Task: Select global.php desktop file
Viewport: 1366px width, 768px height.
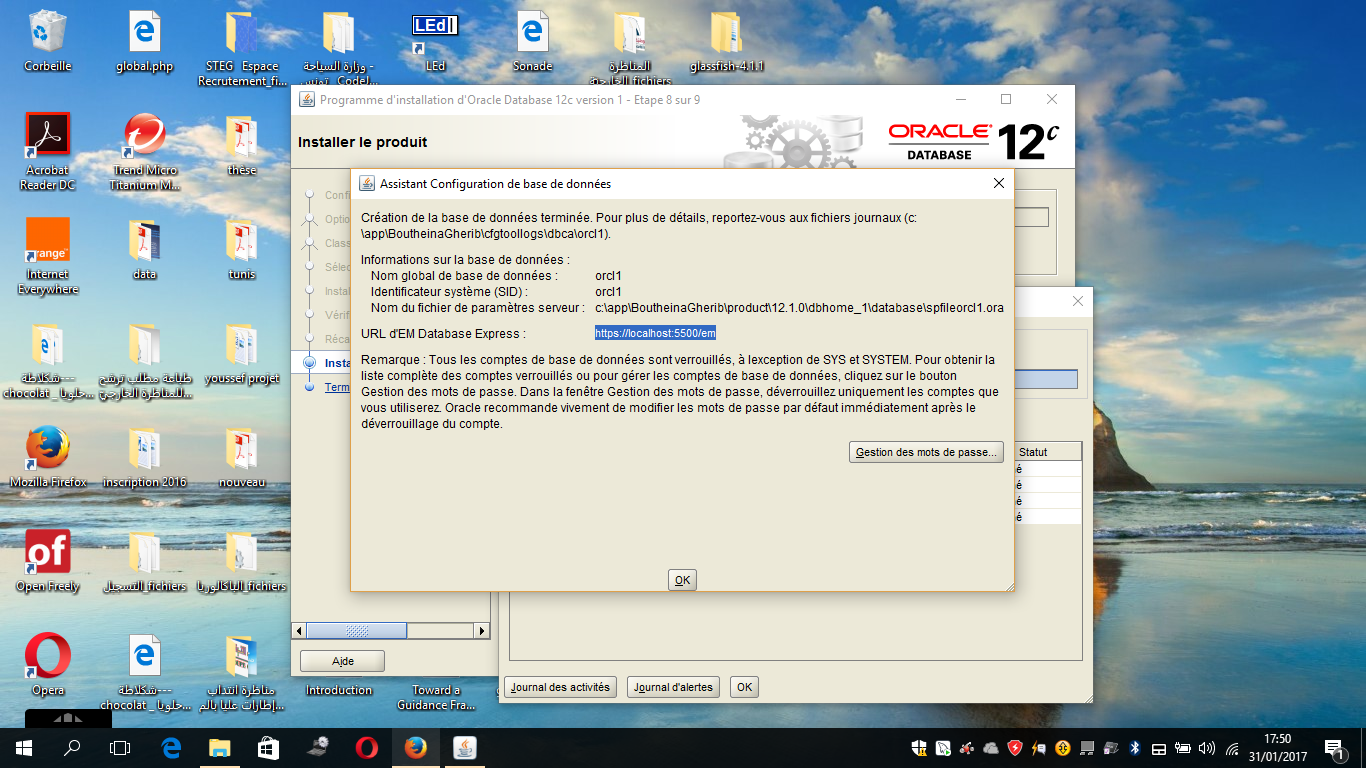Action: 144,42
